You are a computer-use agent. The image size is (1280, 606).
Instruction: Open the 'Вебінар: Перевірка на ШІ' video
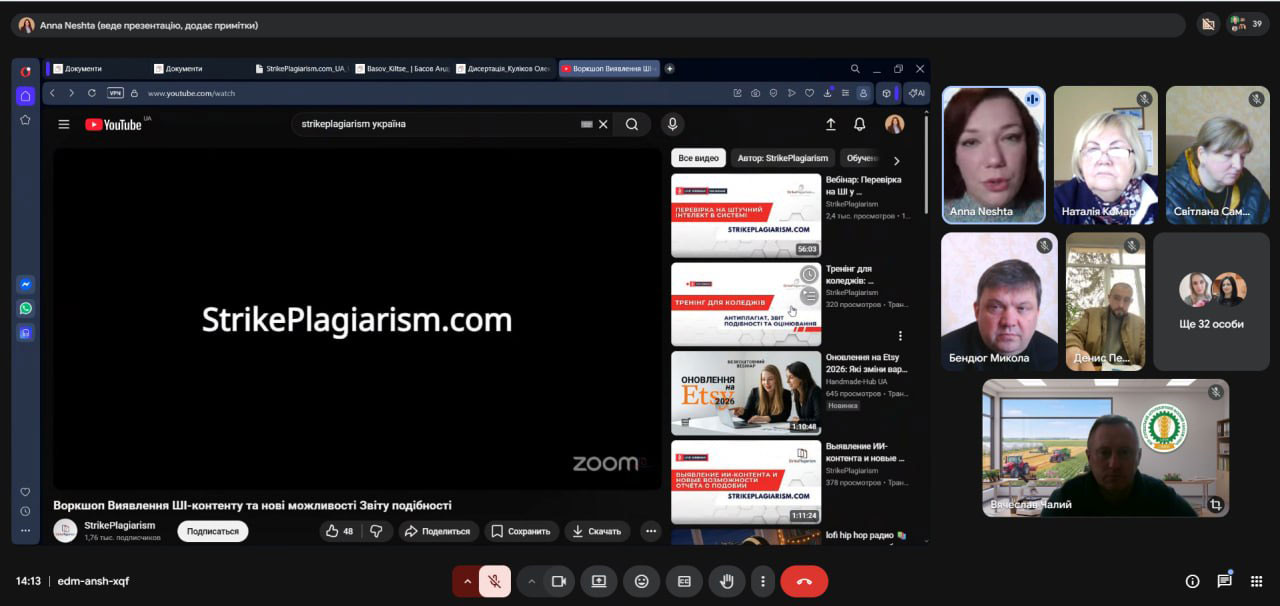coord(745,215)
